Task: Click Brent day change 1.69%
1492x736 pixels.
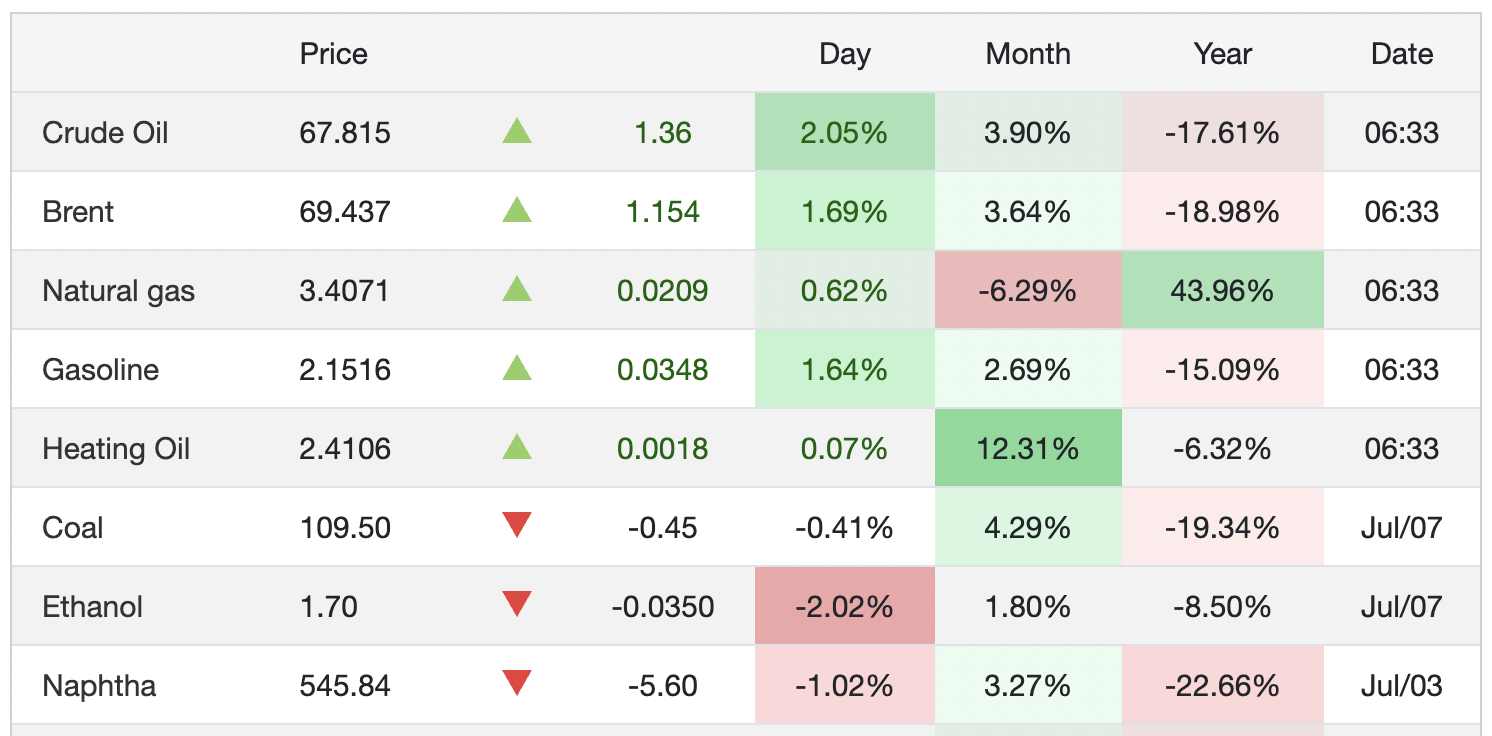Action: point(845,211)
